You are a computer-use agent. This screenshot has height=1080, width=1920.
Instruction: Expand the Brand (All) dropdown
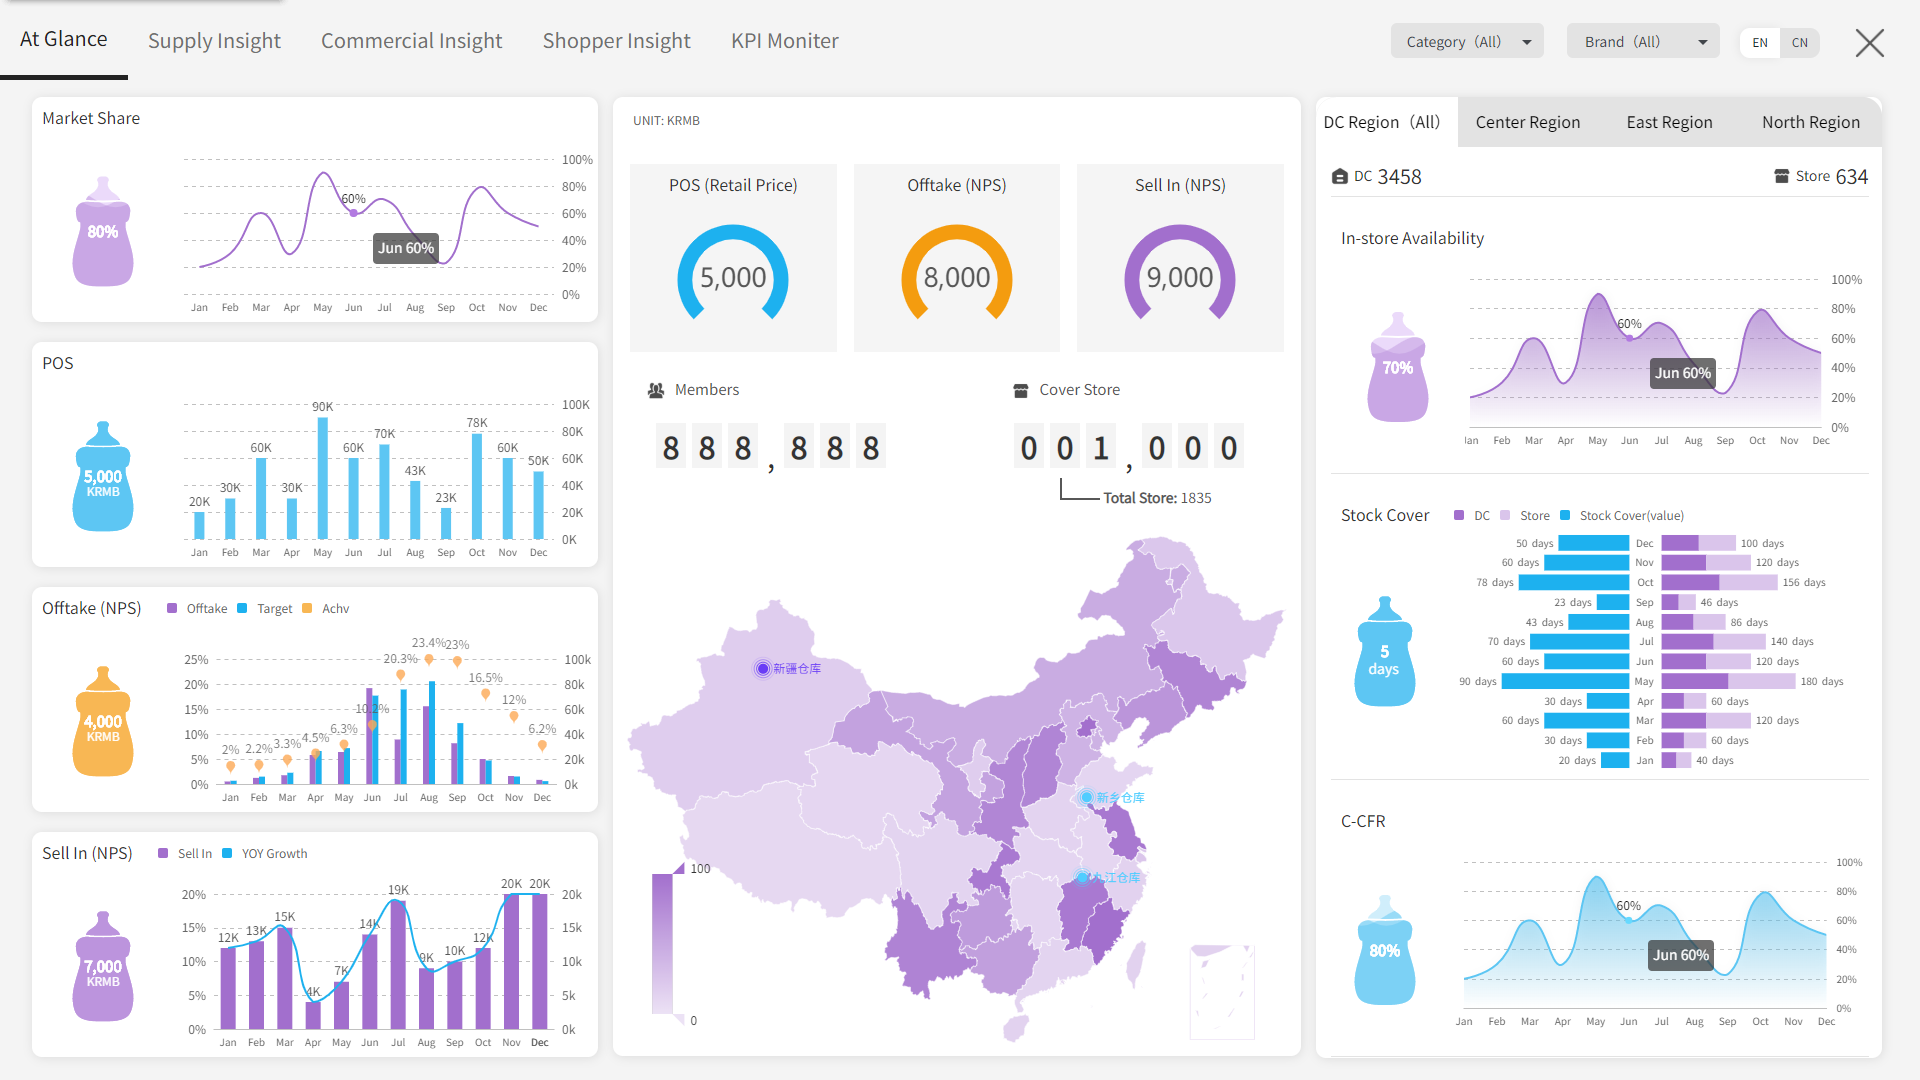point(1643,42)
